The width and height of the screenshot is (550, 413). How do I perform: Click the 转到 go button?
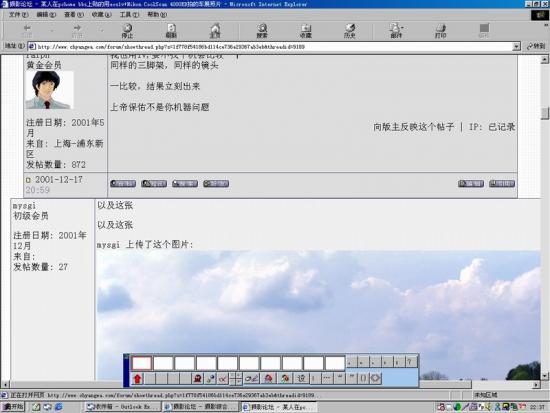coord(536,46)
